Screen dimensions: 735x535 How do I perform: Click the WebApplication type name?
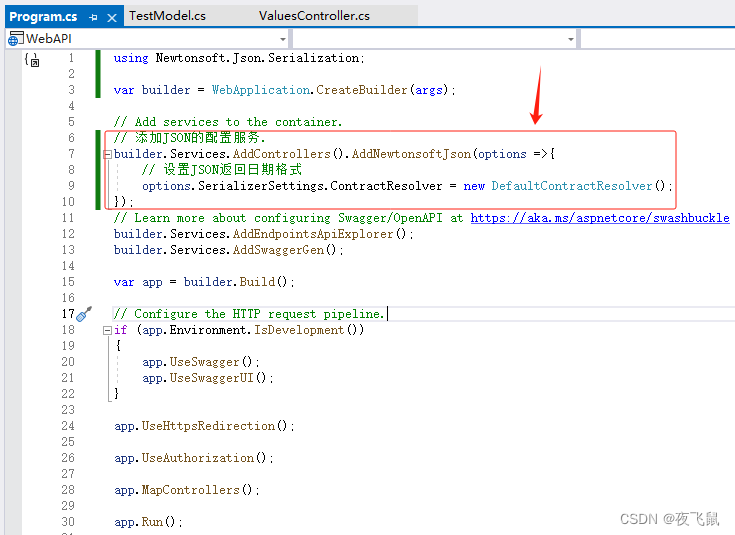click(x=261, y=90)
